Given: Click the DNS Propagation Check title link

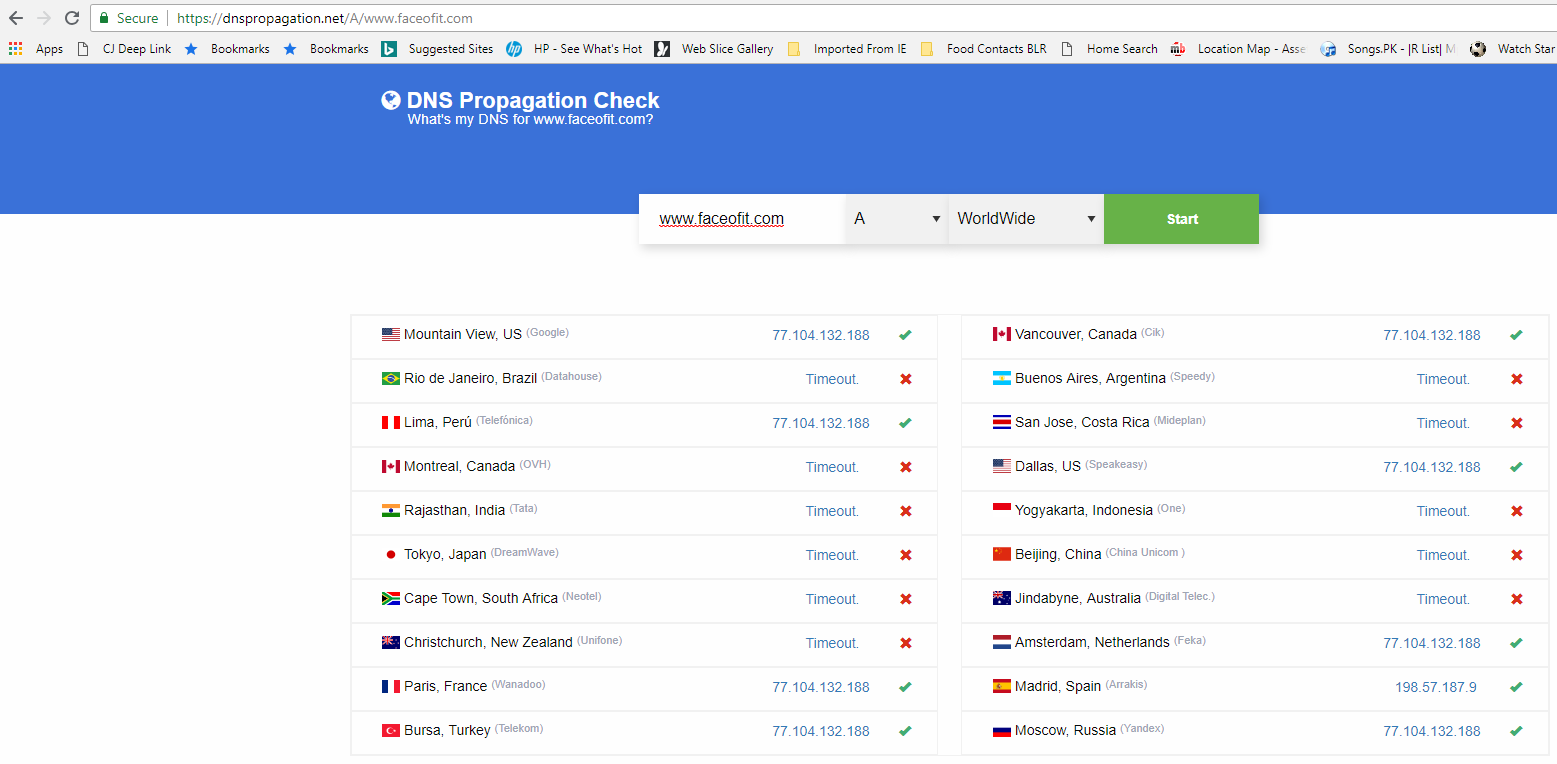Looking at the screenshot, I should pyautogui.click(x=533, y=100).
